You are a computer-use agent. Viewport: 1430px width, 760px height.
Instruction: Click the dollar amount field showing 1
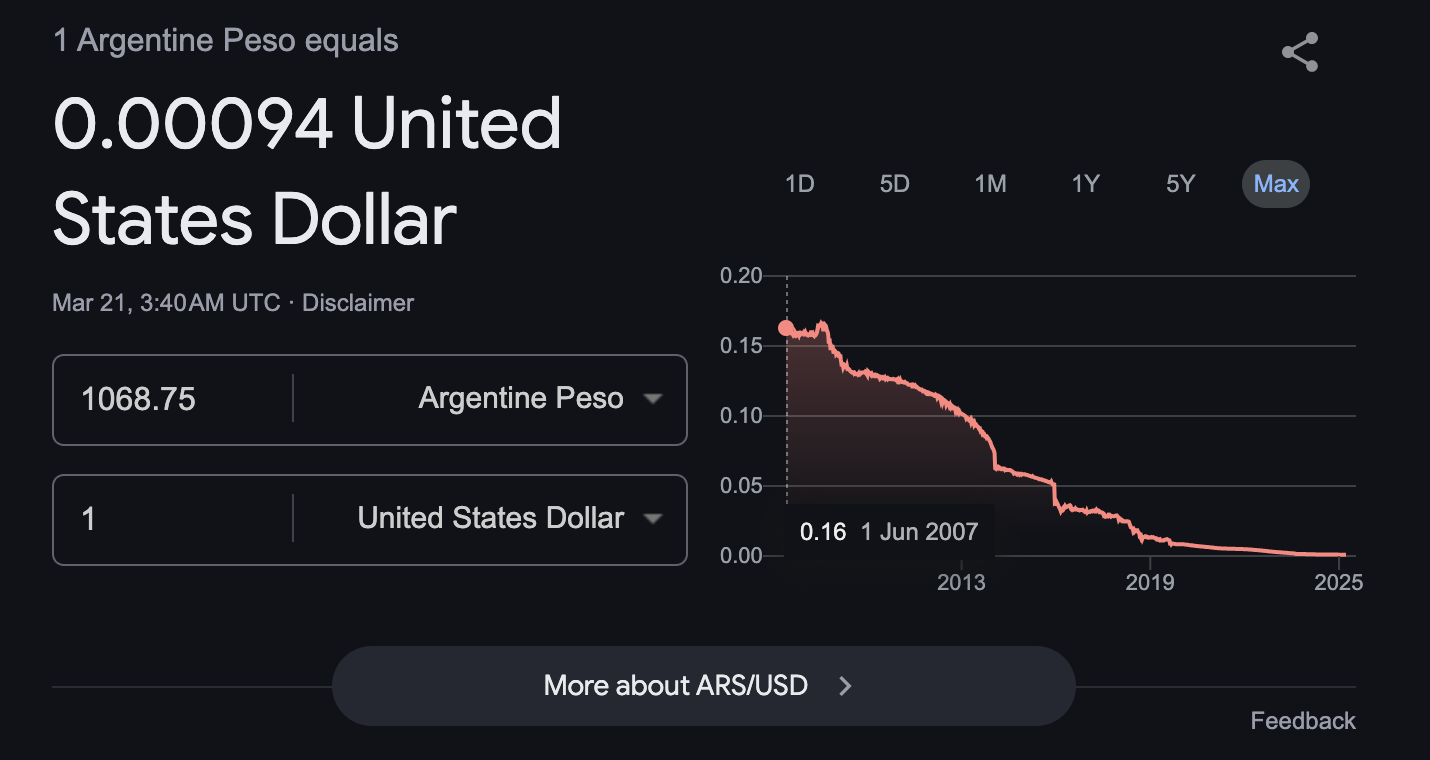tap(170, 520)
